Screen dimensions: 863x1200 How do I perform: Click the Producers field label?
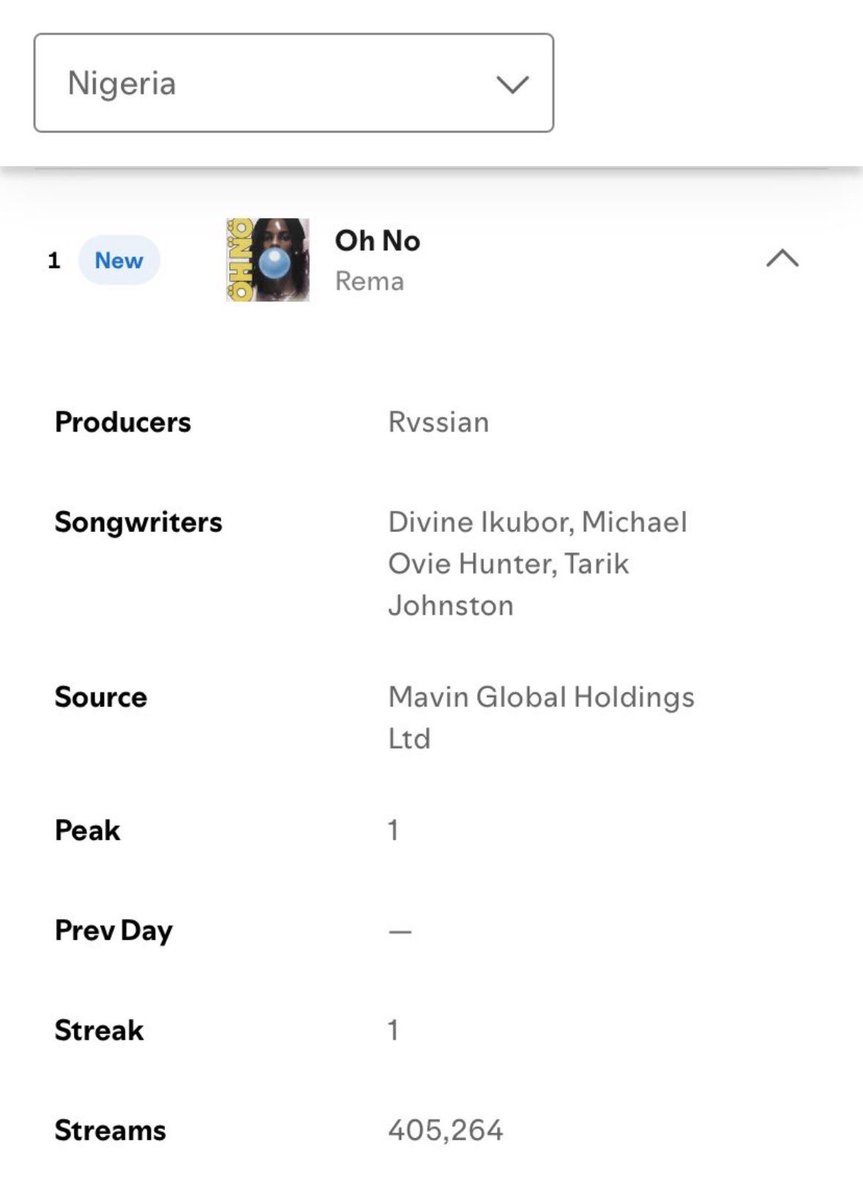tap(122, 422)
